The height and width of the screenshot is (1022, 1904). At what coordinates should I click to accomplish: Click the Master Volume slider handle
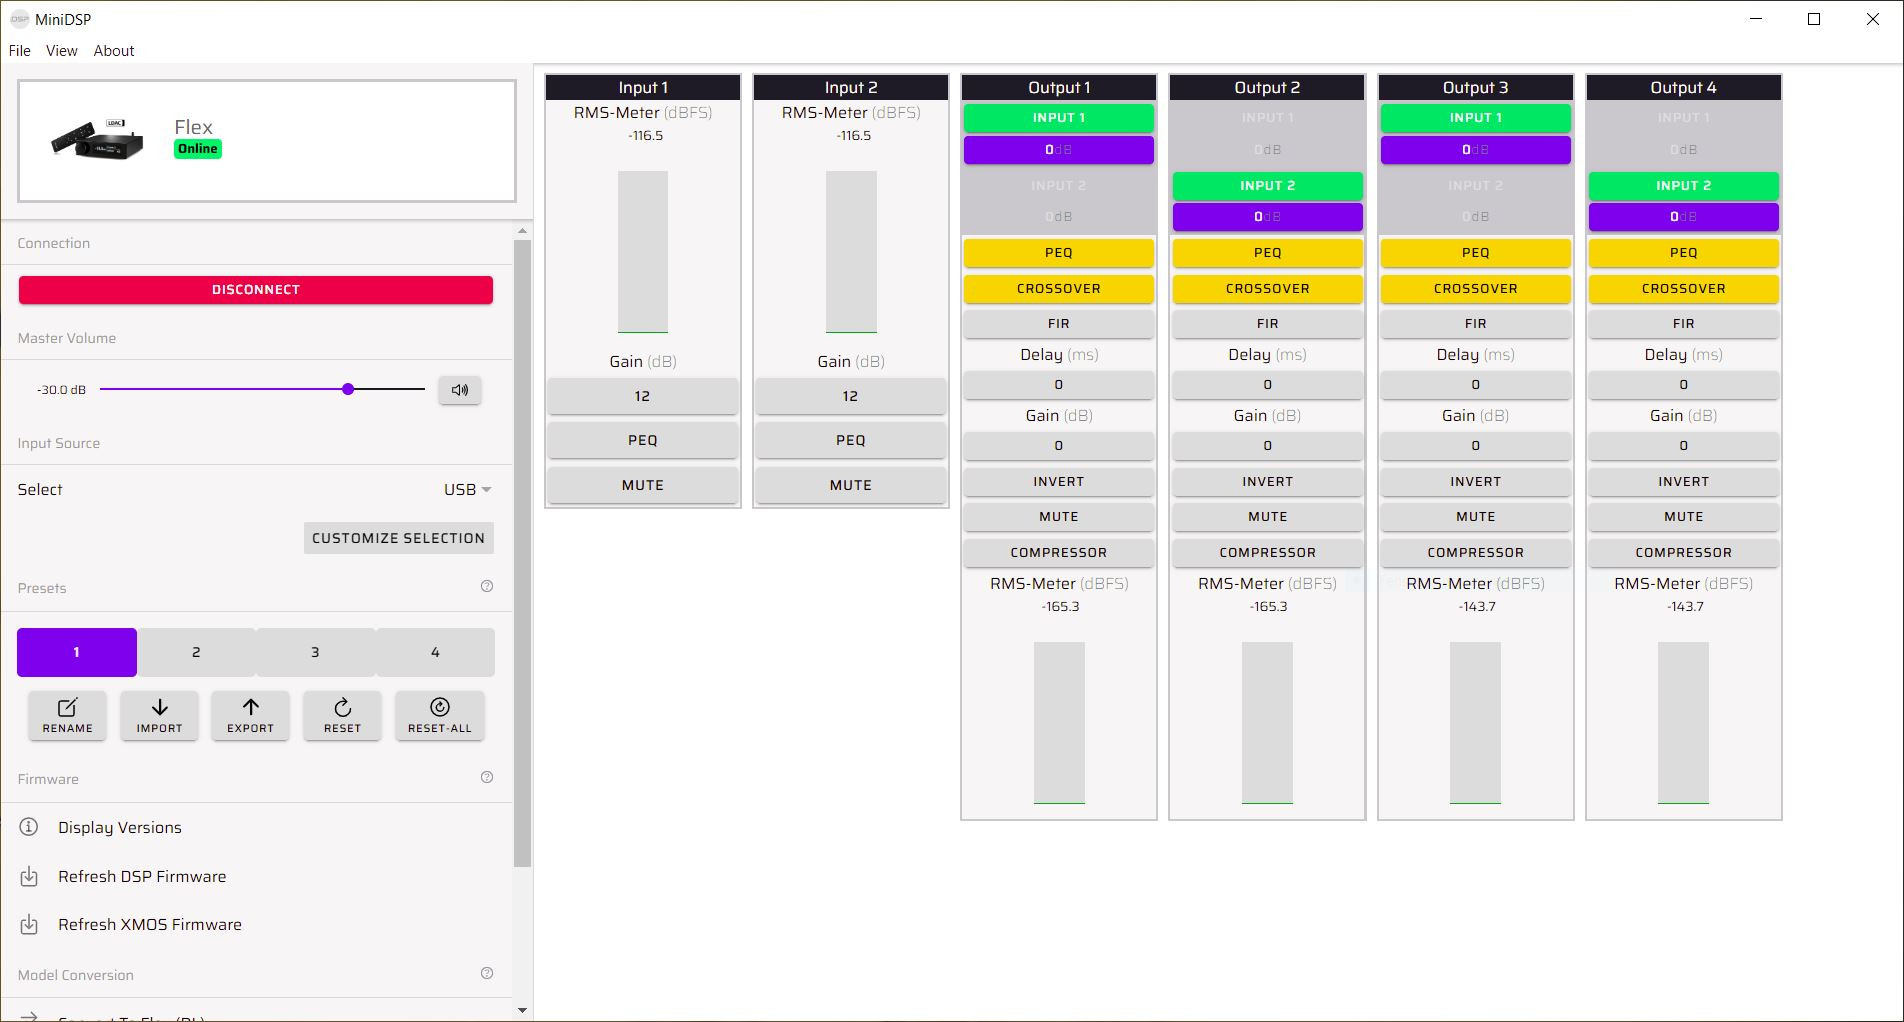(348, 389)
